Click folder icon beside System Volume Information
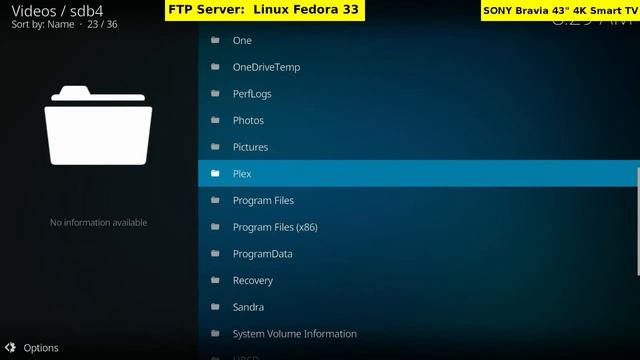Screen dimensions: 640x360 (x=215, y=333)
